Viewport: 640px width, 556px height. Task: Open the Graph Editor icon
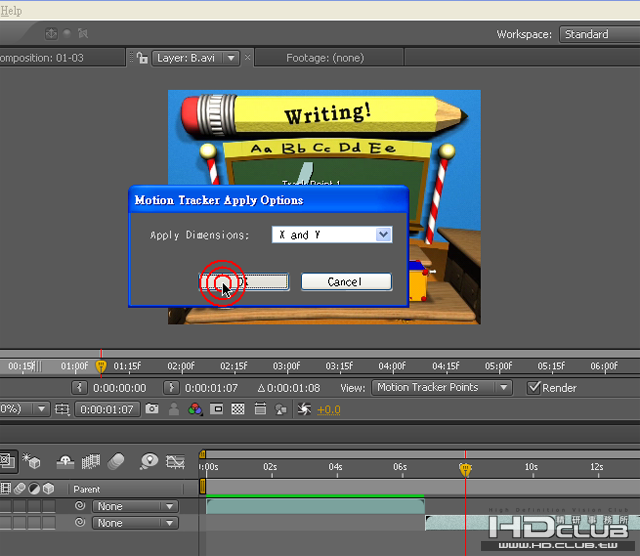pos(175,462)
